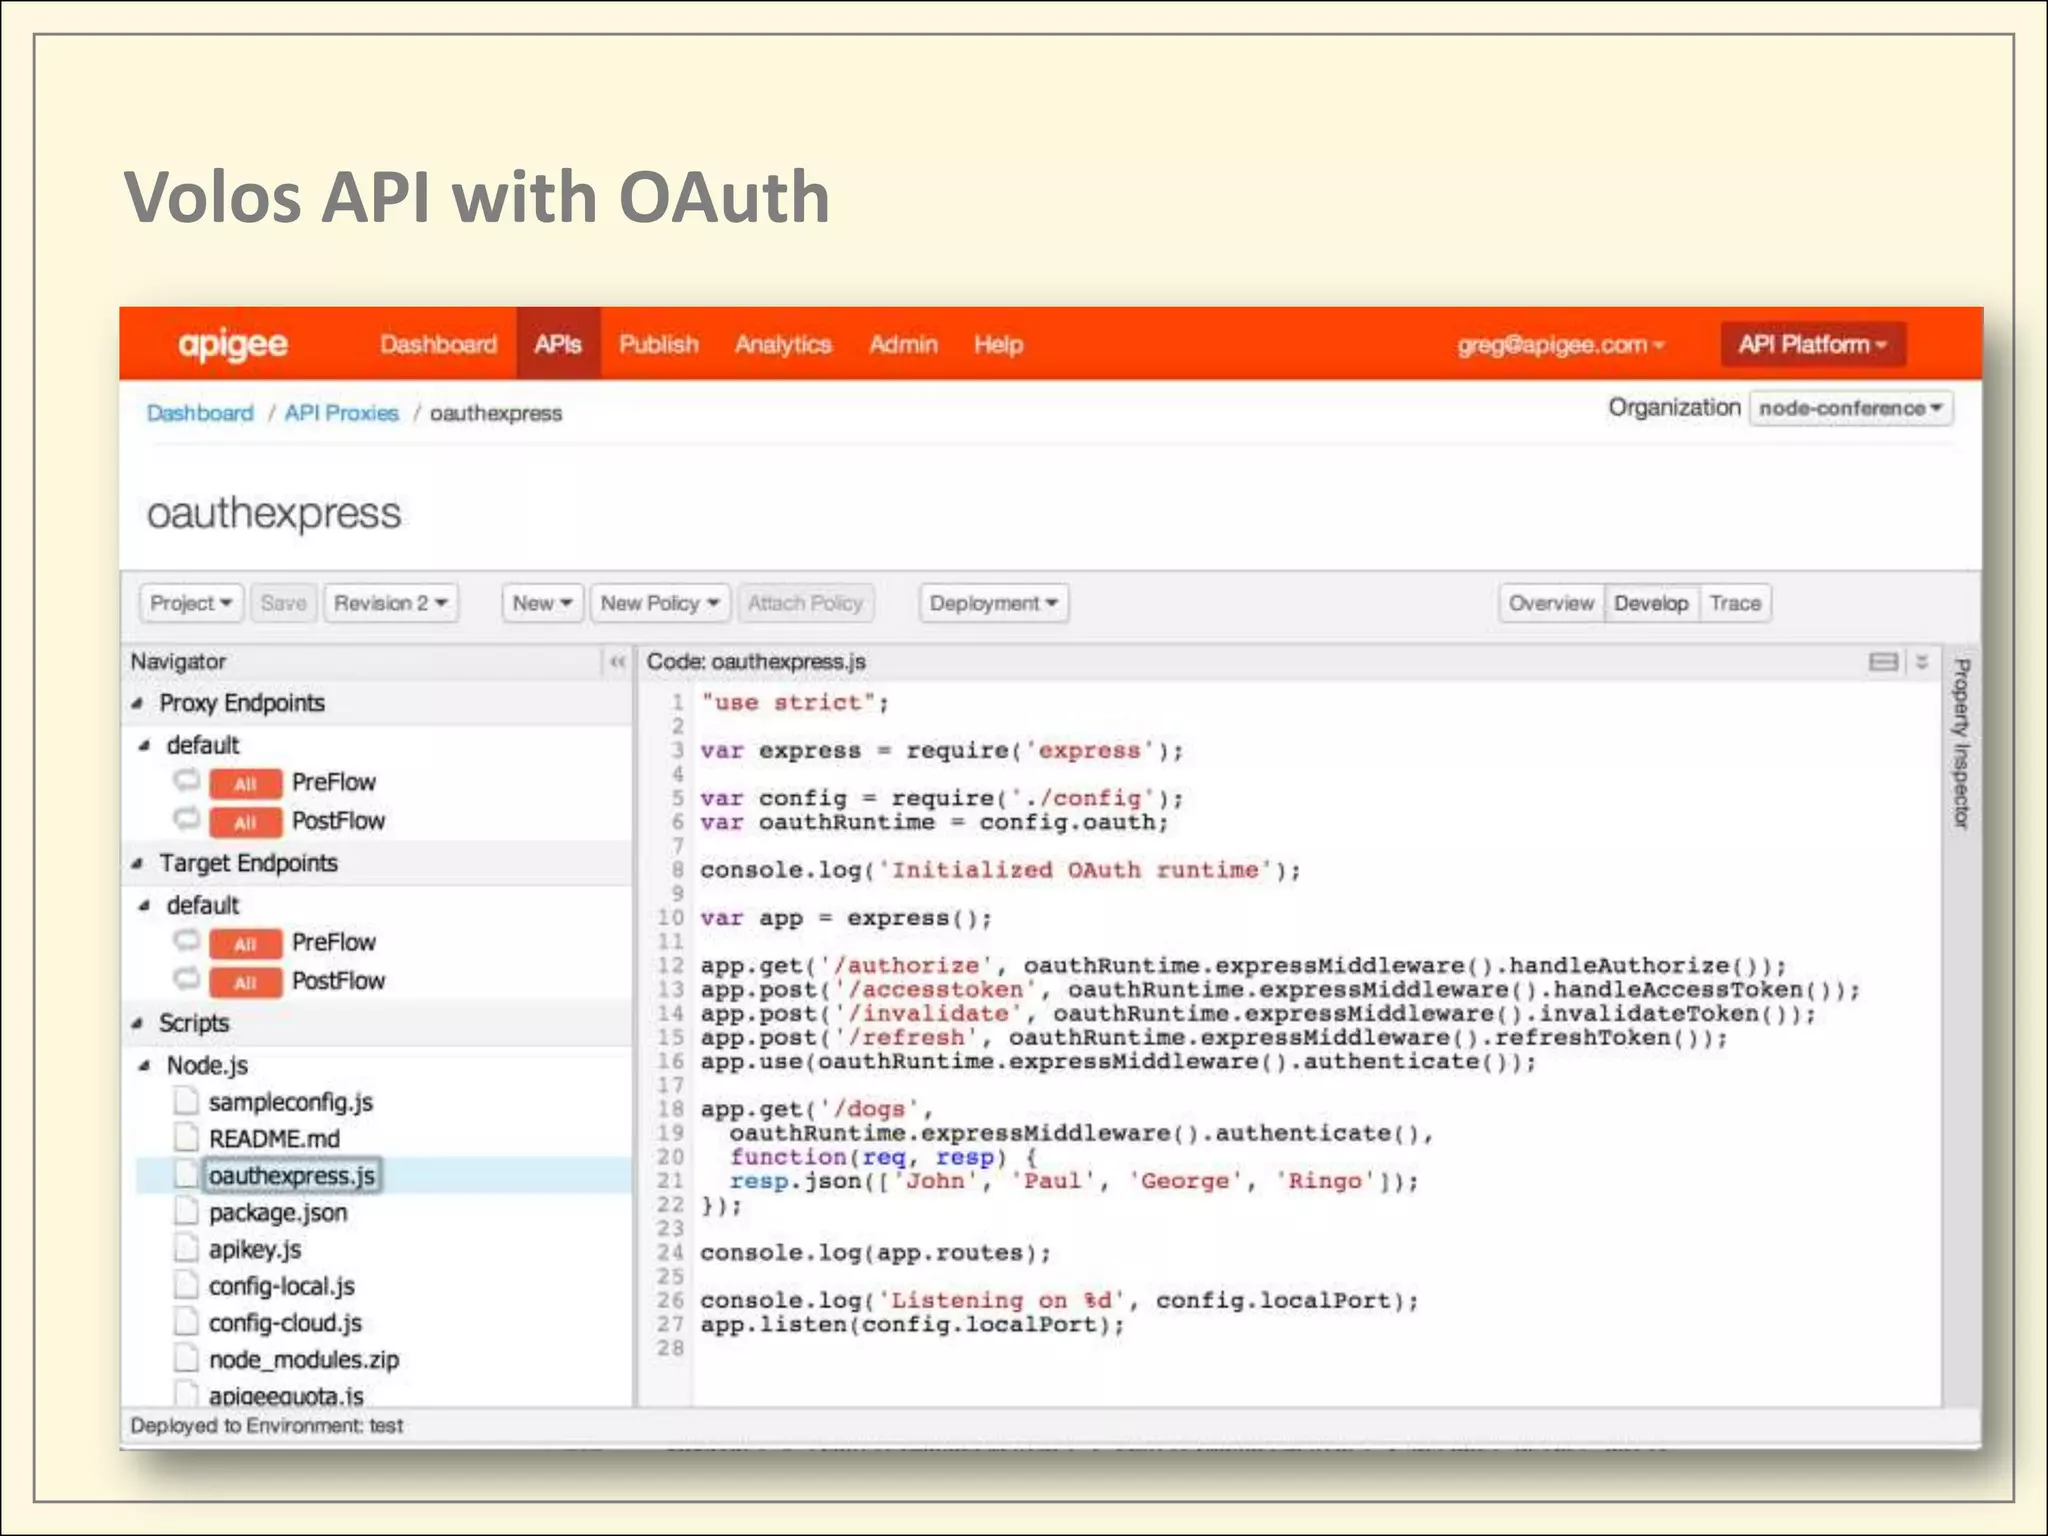Collapse the Node.js folder

point(145,1065)
